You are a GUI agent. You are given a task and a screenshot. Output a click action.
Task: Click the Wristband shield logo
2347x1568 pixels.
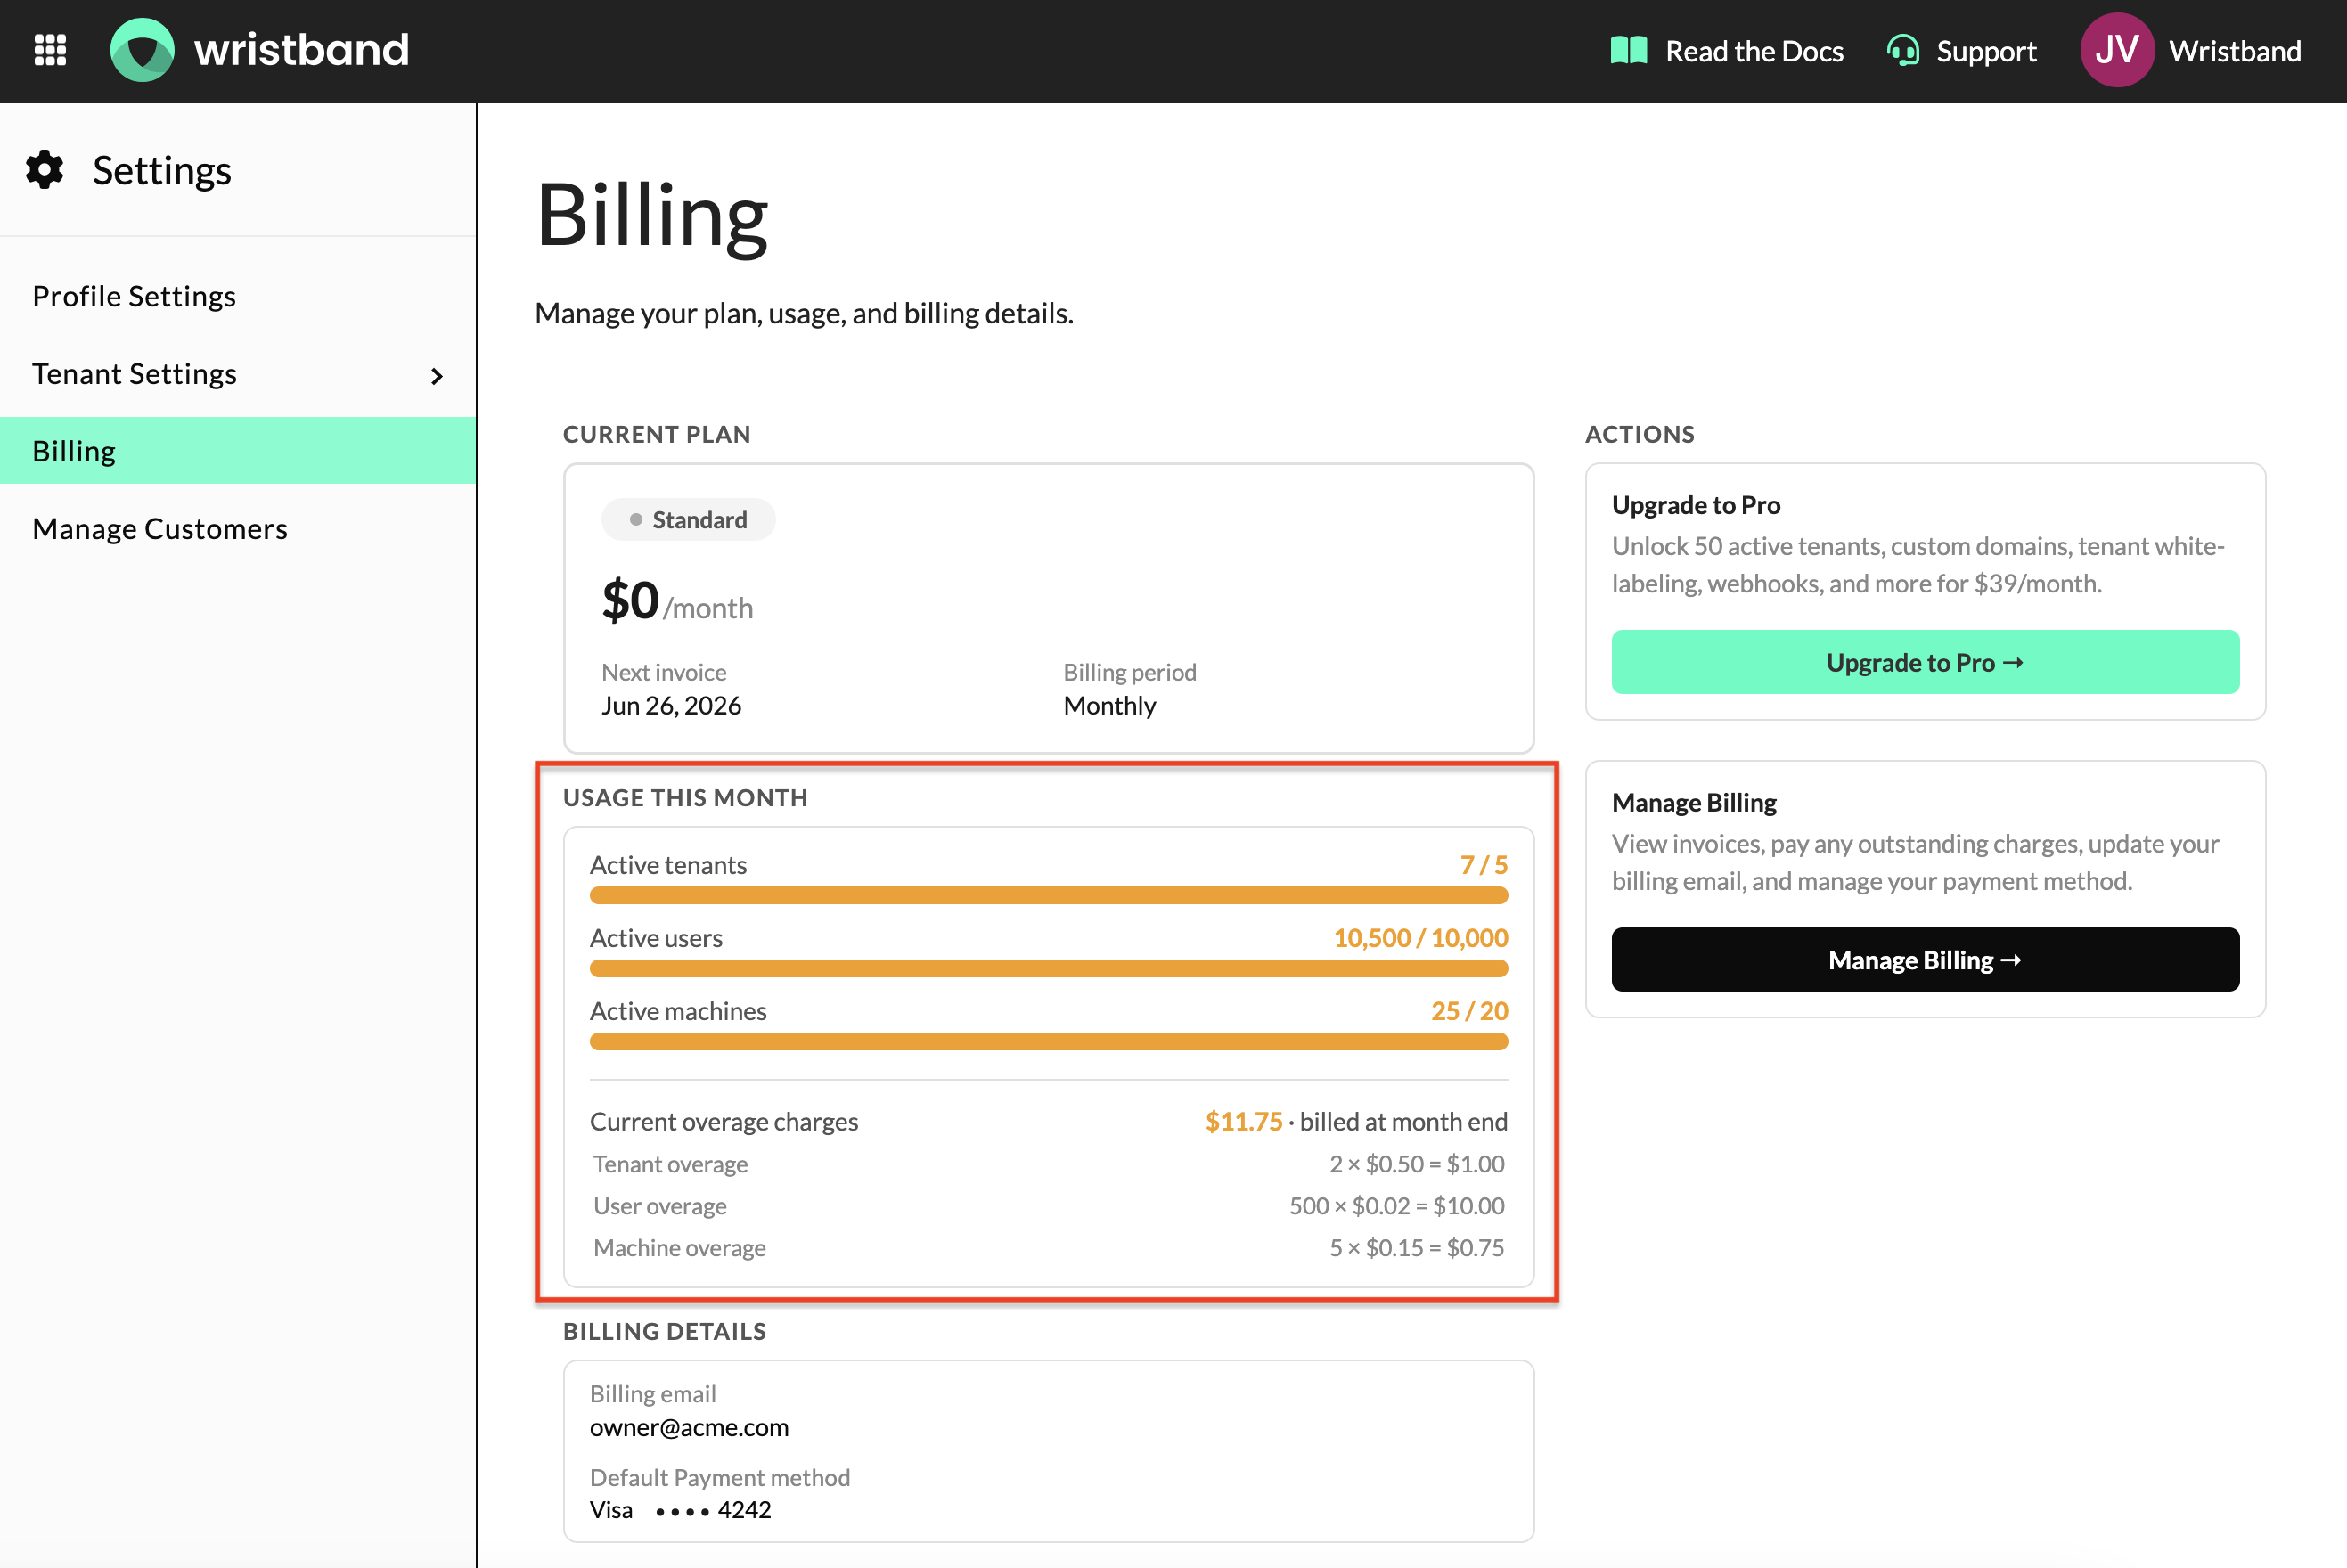[x=142, y=50]
